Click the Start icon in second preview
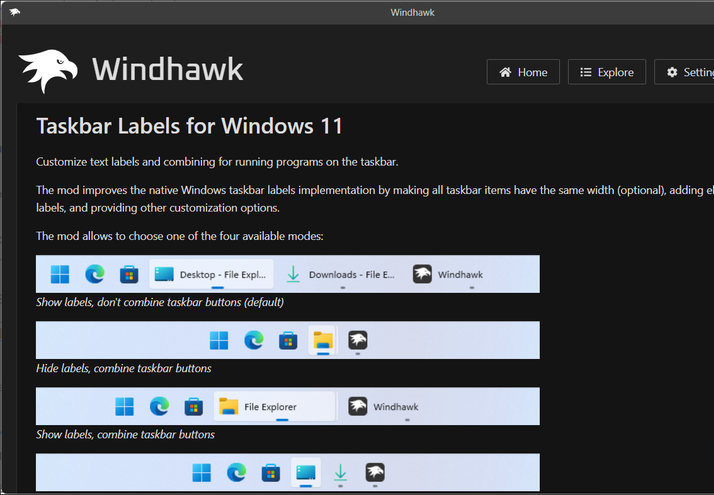Screen dimensions: 714x495 pos(219,340)
